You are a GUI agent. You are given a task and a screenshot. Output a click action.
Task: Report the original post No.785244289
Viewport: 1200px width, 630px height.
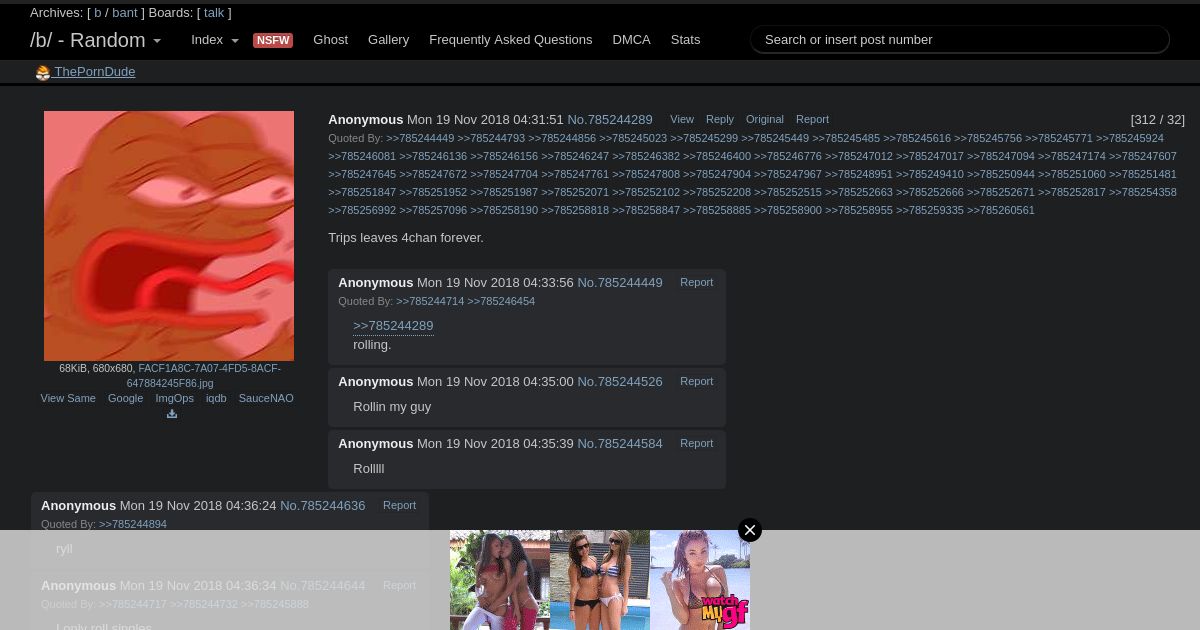point(812,119)
